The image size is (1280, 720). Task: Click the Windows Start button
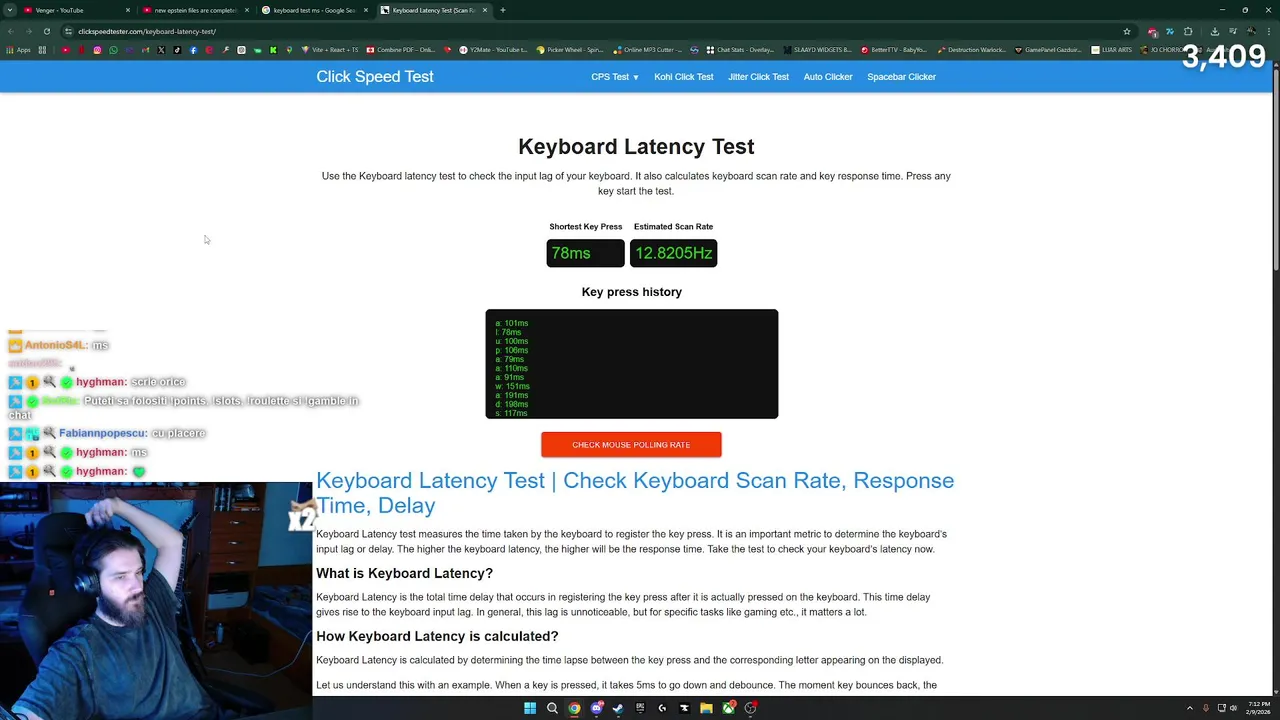530,708
